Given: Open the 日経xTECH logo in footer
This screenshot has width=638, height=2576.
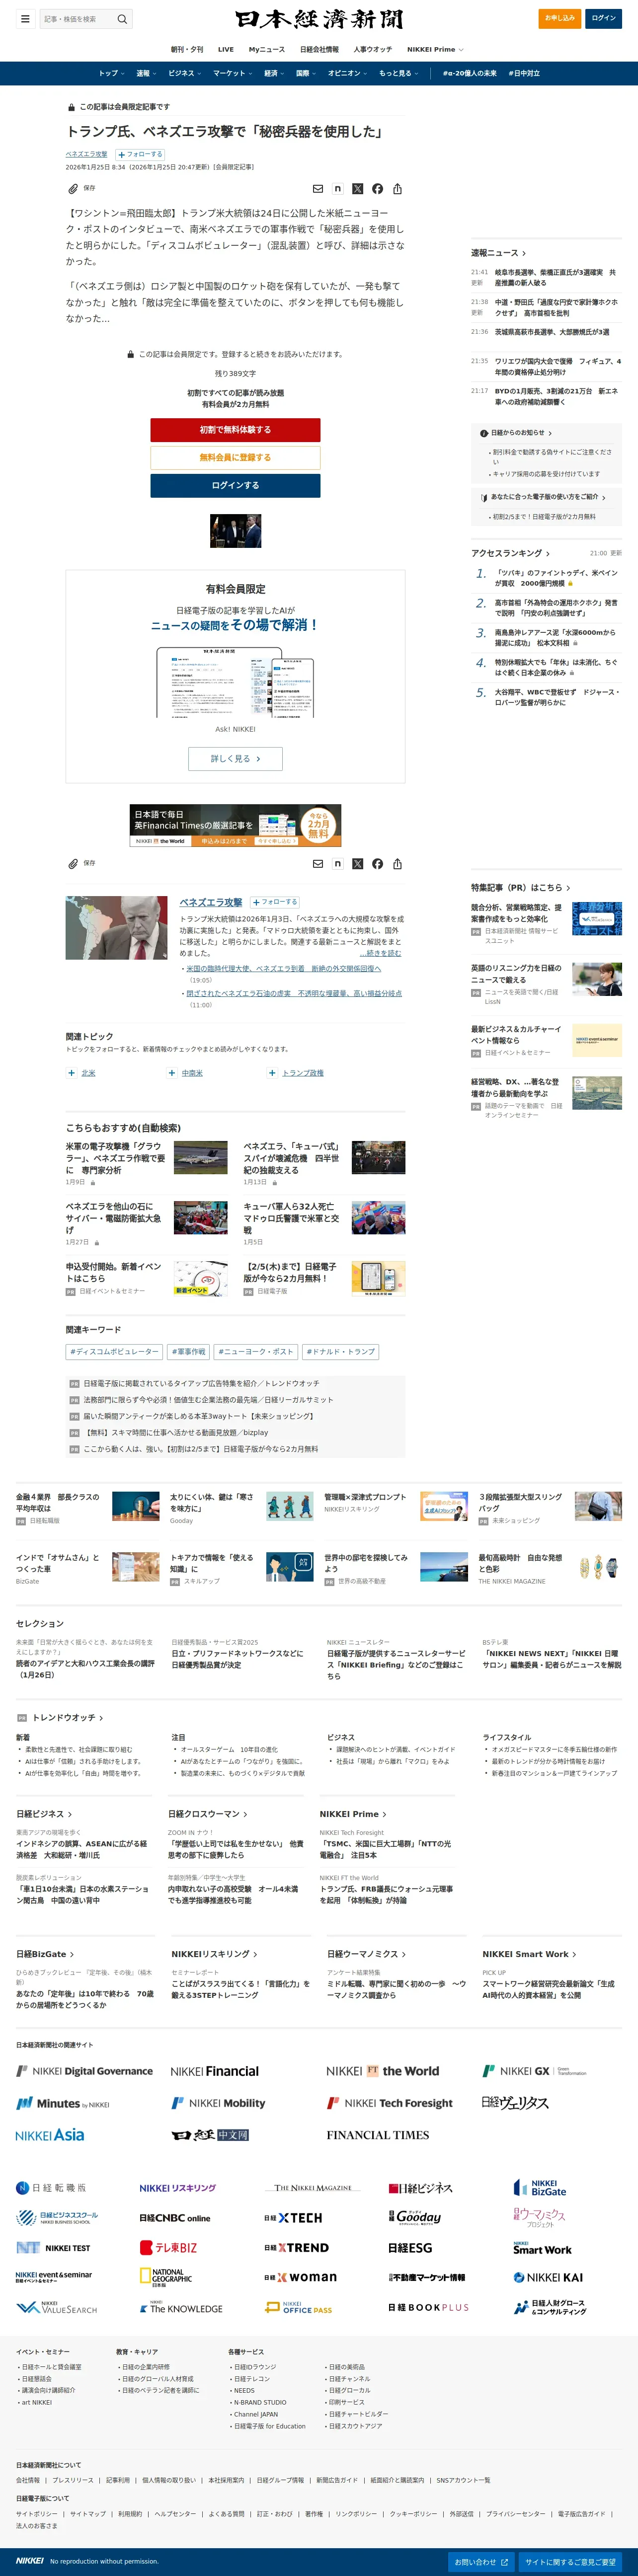Looking at the screenshot, I should tap(293, 2217).
